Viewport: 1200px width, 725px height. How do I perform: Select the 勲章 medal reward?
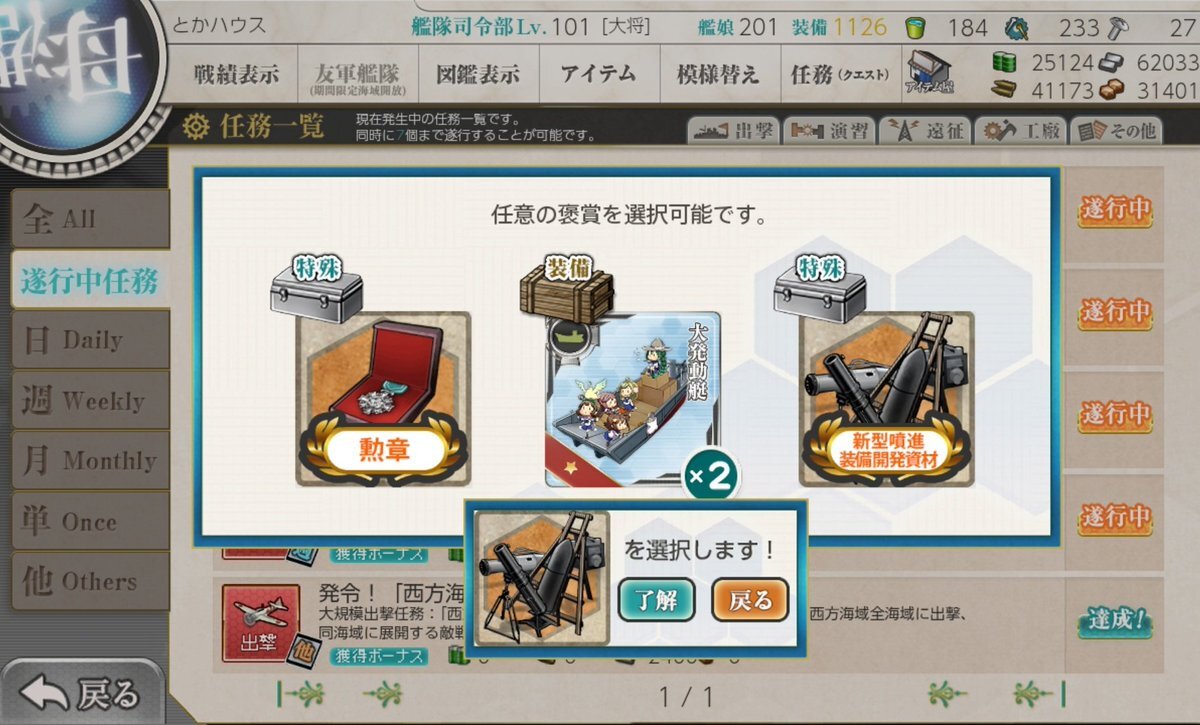pyautogui.click(x=385, y=398)
